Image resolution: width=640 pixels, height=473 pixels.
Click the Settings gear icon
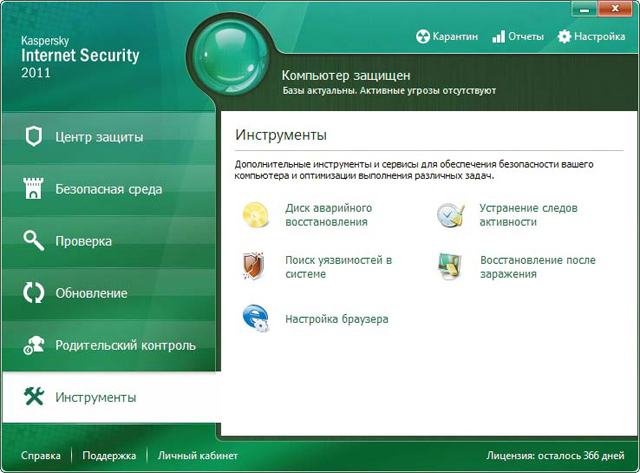pos(564,36)
